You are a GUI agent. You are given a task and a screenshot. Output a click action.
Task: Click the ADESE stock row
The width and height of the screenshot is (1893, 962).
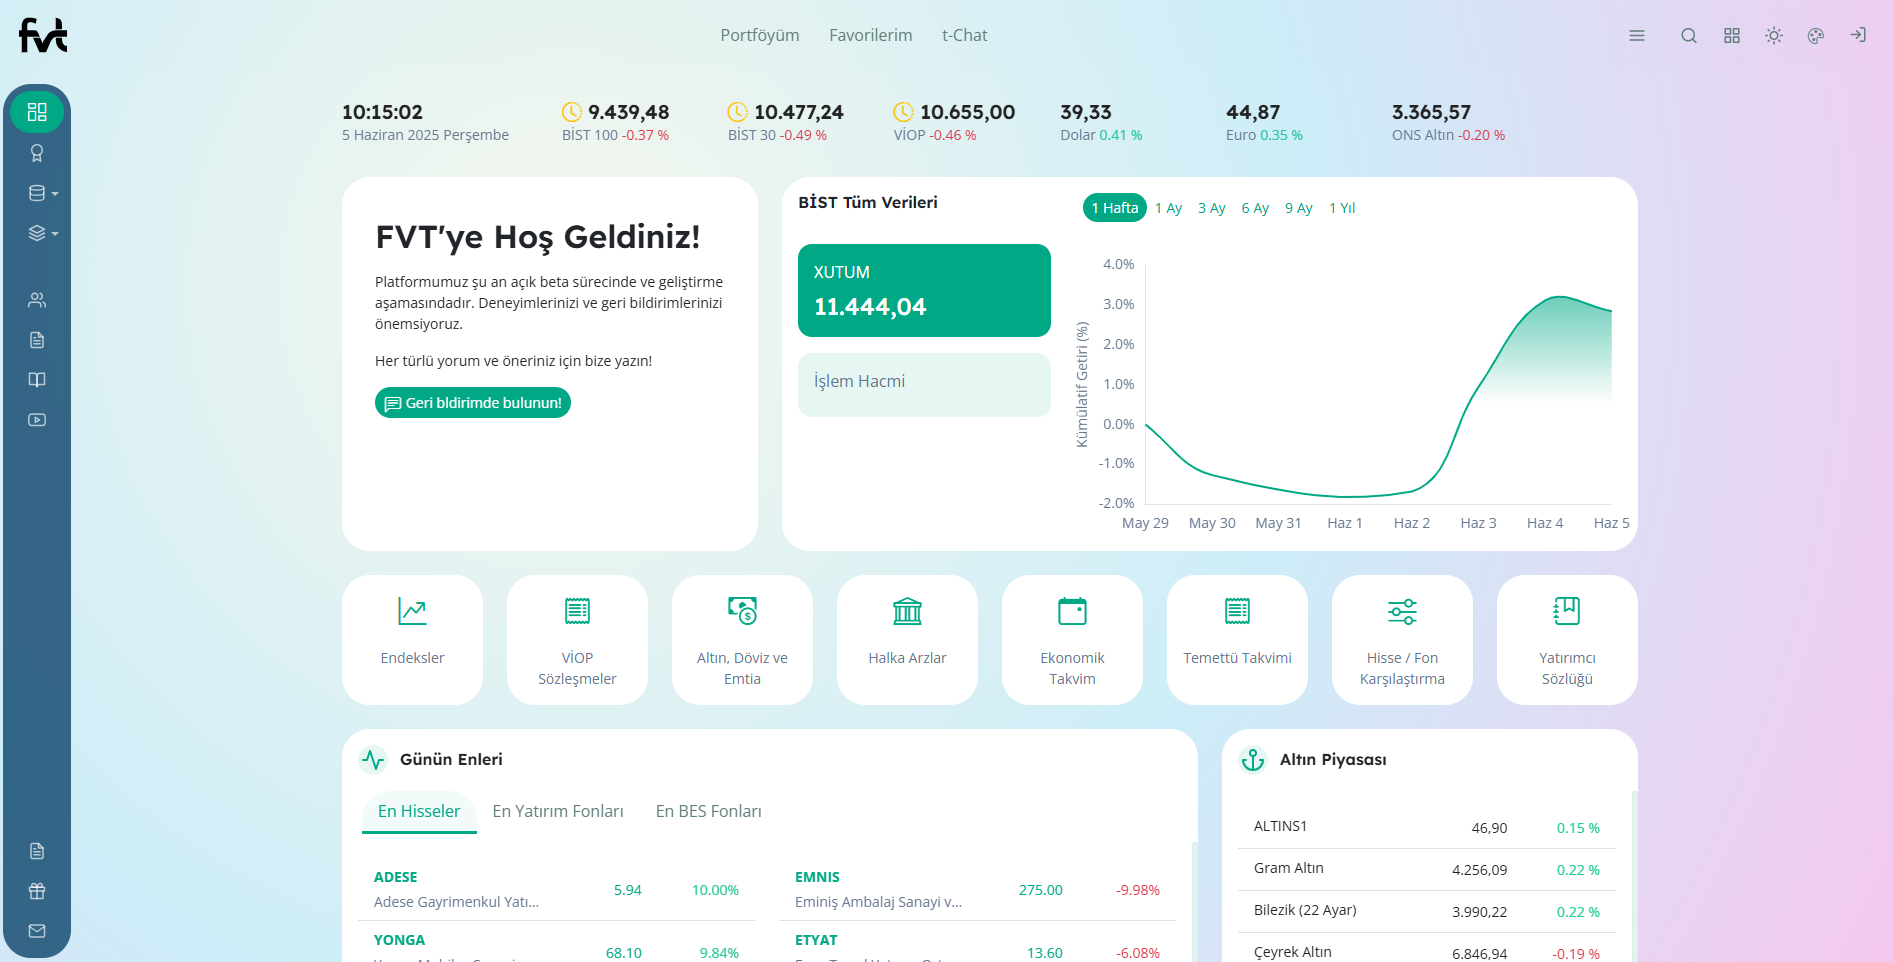coord(556,889)
